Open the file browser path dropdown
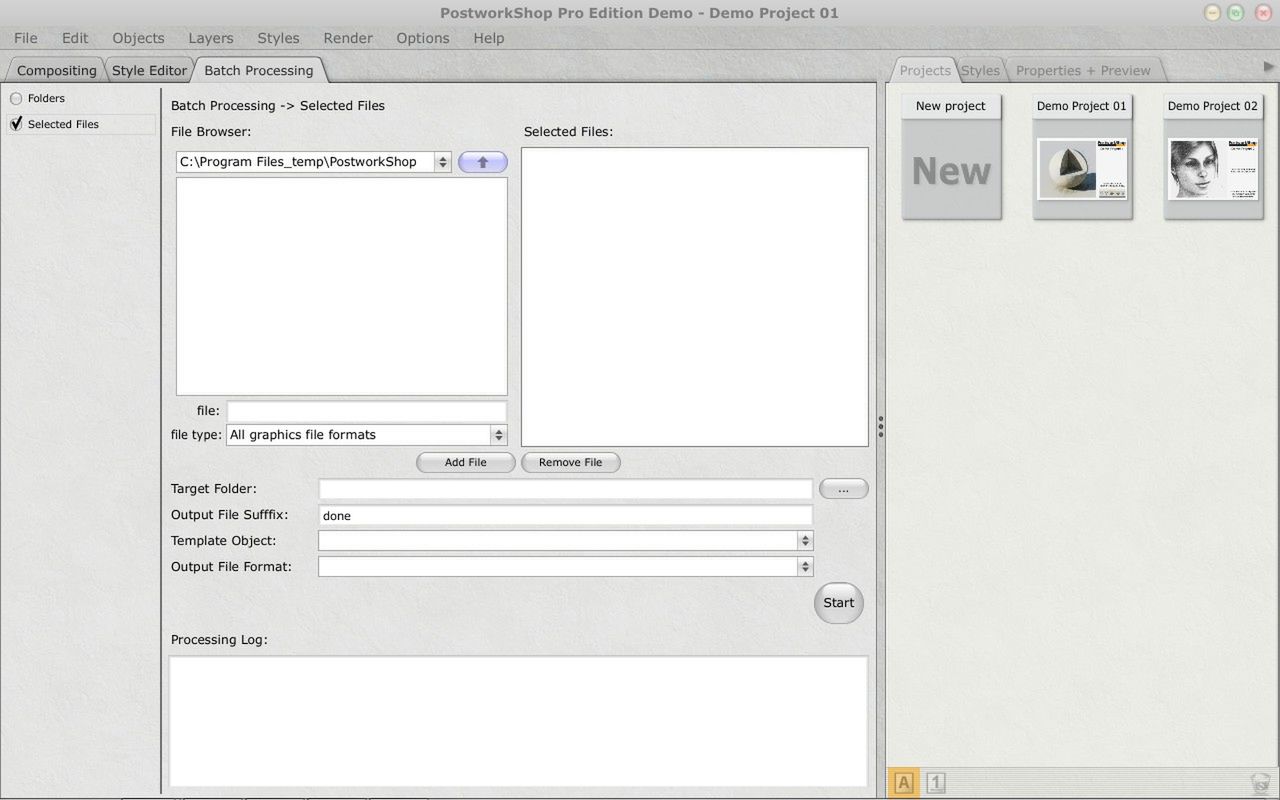 coord(442,162)
